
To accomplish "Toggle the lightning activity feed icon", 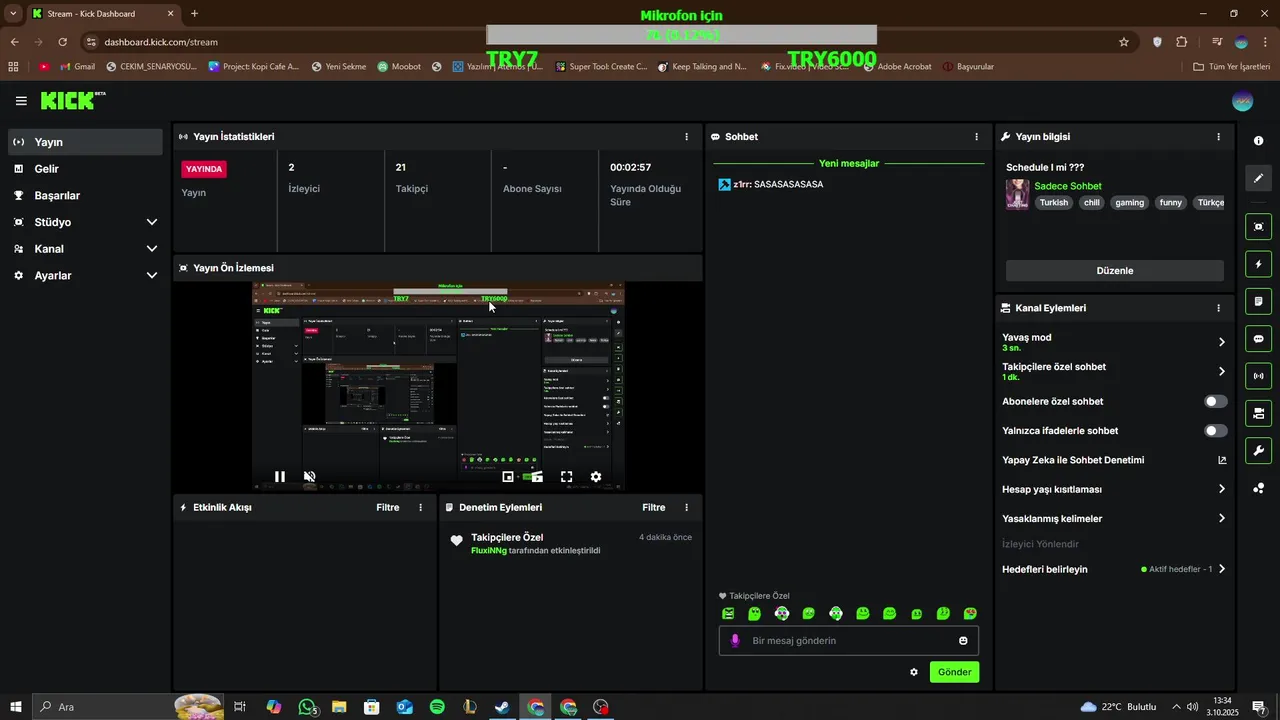I will [1259, 264].
